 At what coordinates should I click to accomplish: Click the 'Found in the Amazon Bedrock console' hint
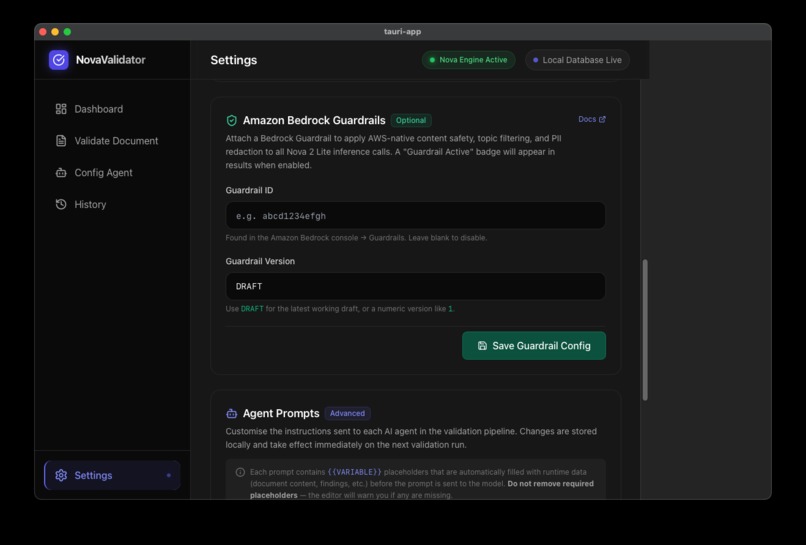coord(356,238)
